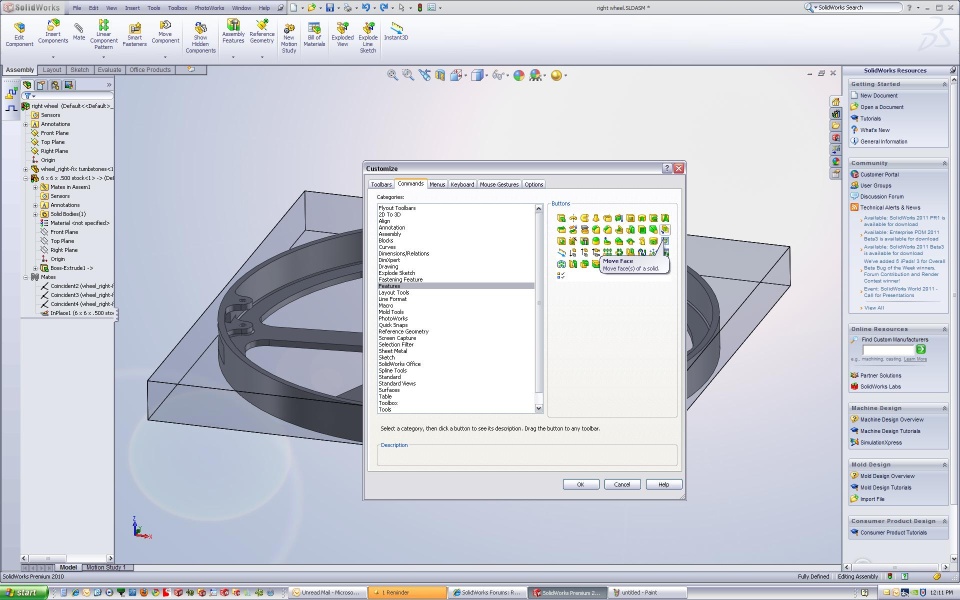Screen dimensions: 960x600
Task: Click Insert Components tool
Action: click(x=53, y=32)
